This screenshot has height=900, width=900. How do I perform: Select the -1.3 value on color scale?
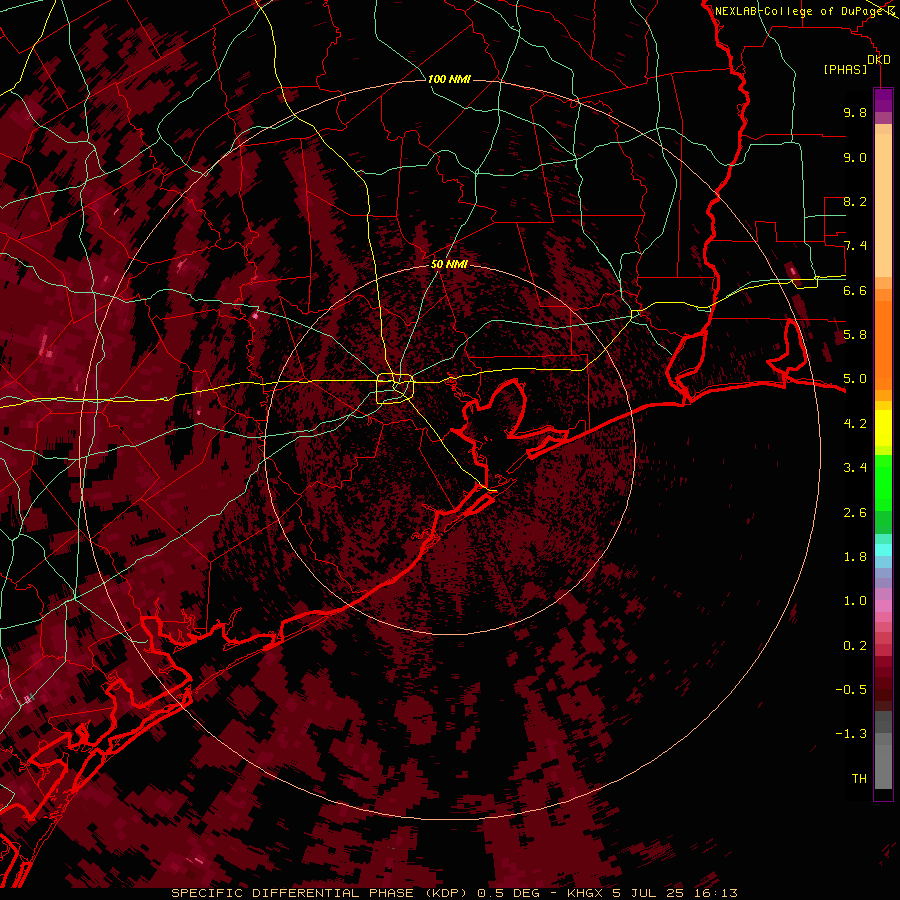(x=851, y=734)
